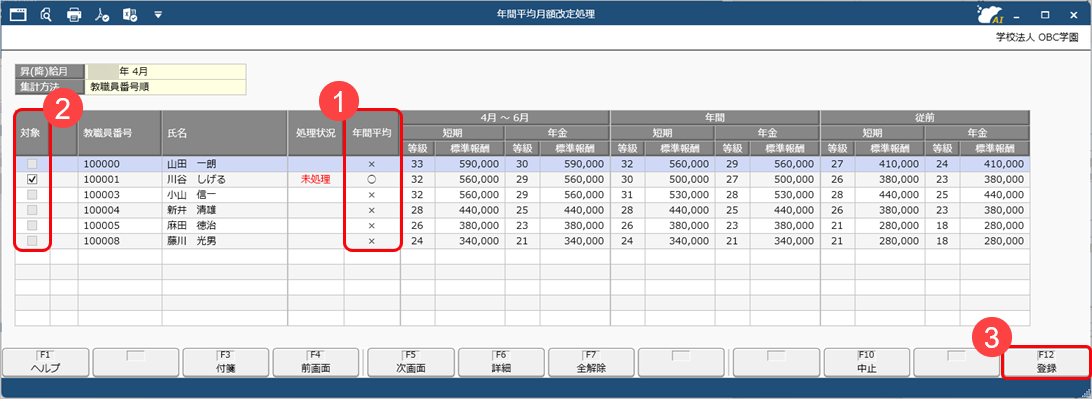Export to Excel via the Excel icon
1092x399 pixels.
coord(130,14)
